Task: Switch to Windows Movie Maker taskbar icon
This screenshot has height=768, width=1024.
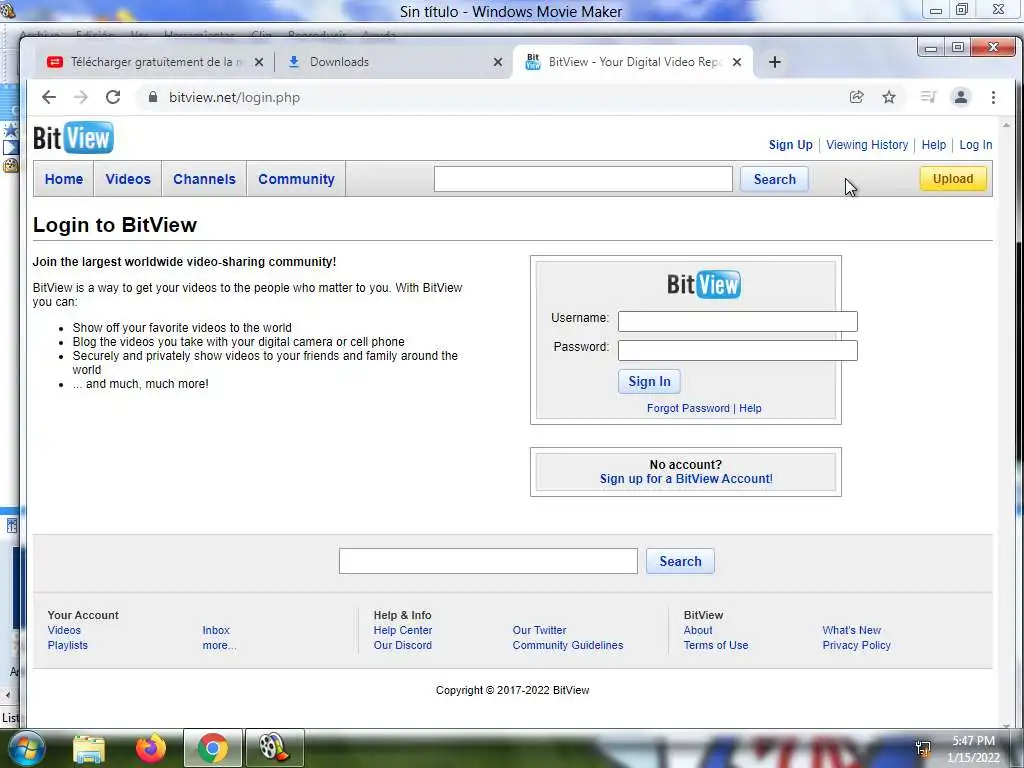Action: pyautogui.click(x=274, y=748)
